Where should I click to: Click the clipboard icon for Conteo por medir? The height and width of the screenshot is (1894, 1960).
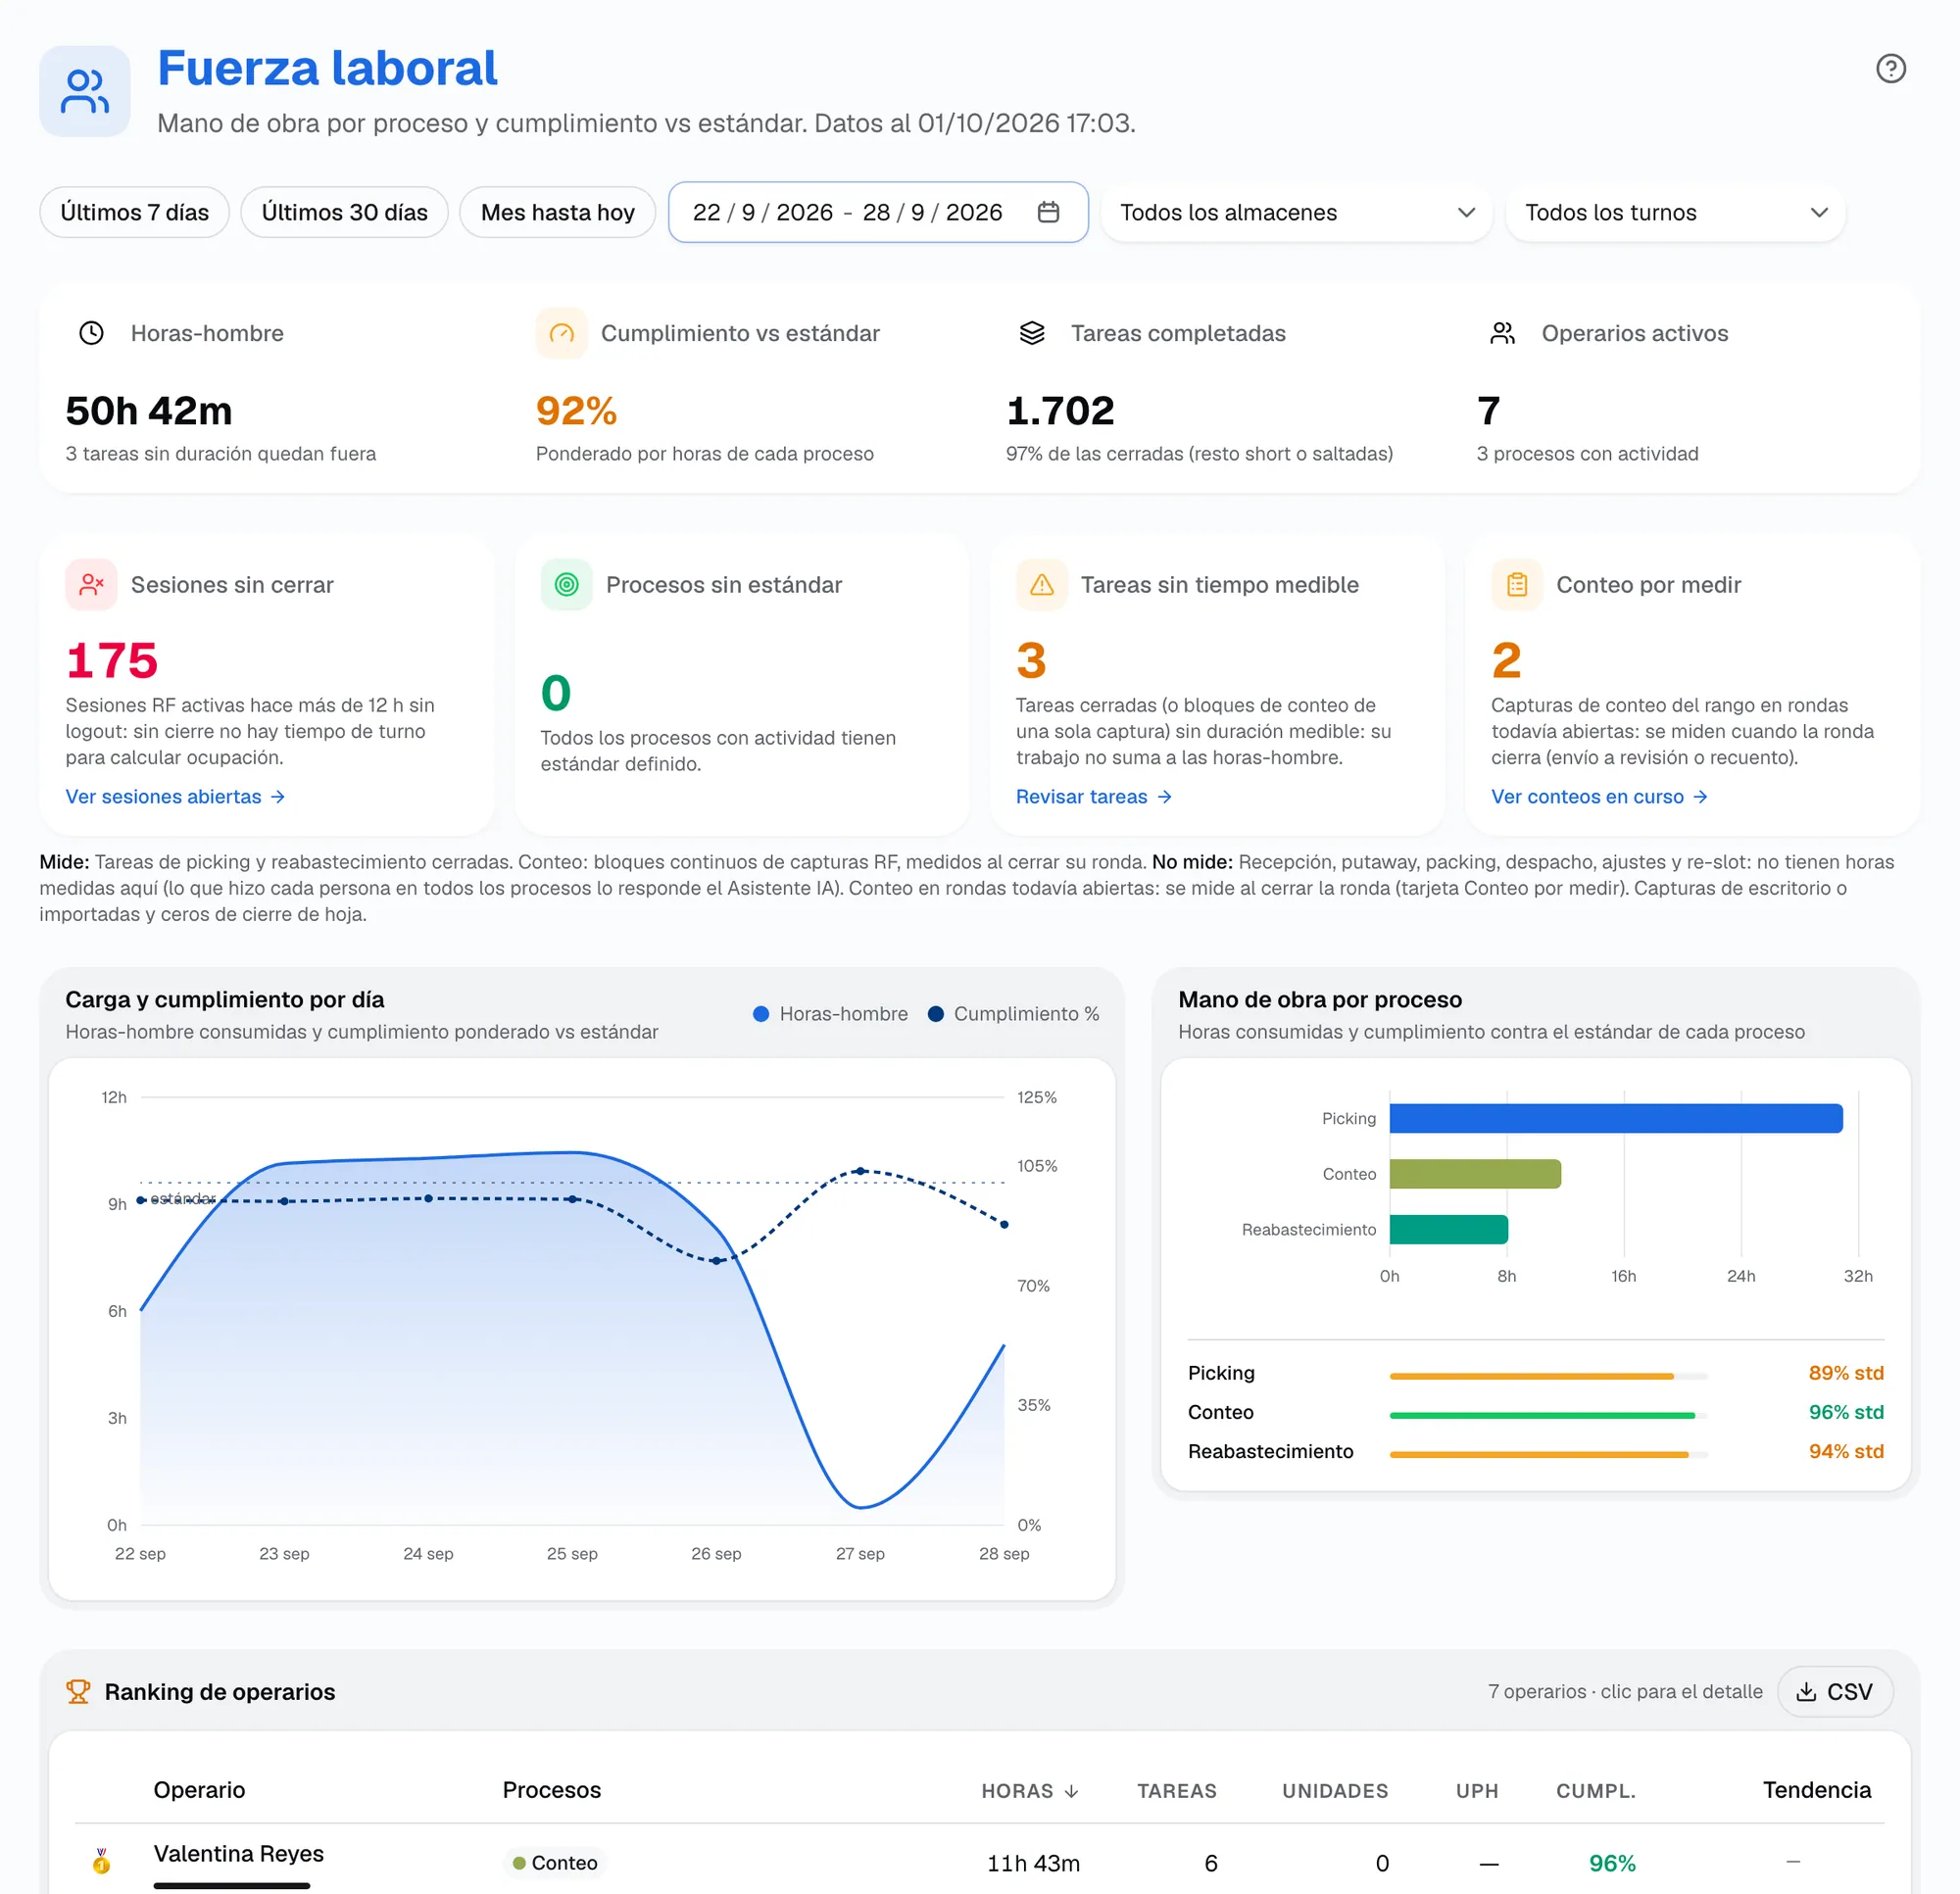click(1517, 585)
